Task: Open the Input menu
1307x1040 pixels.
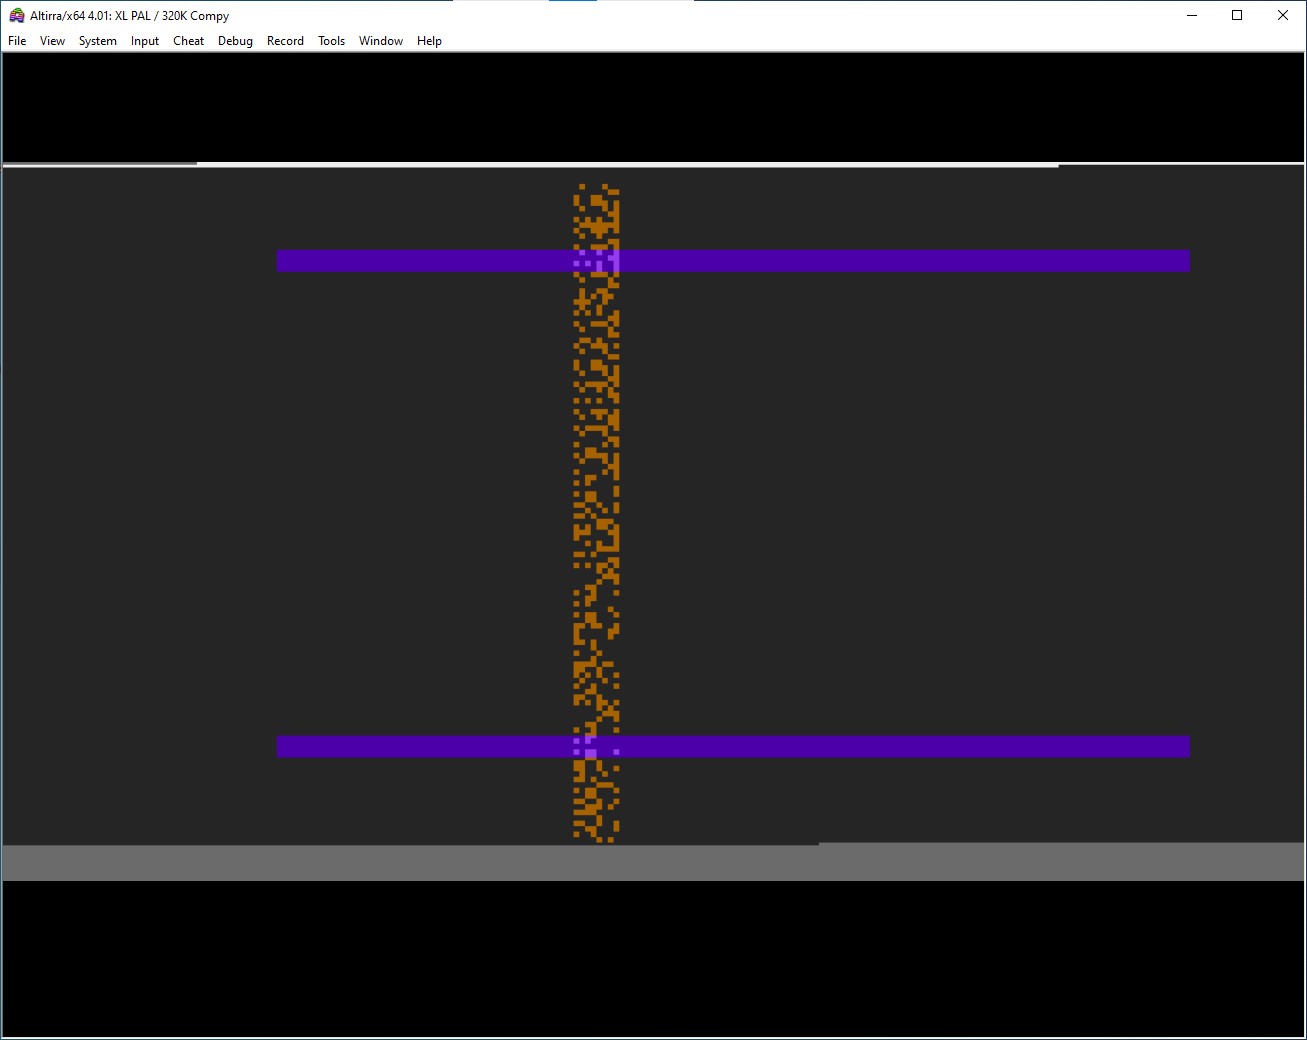Action: 145,41
